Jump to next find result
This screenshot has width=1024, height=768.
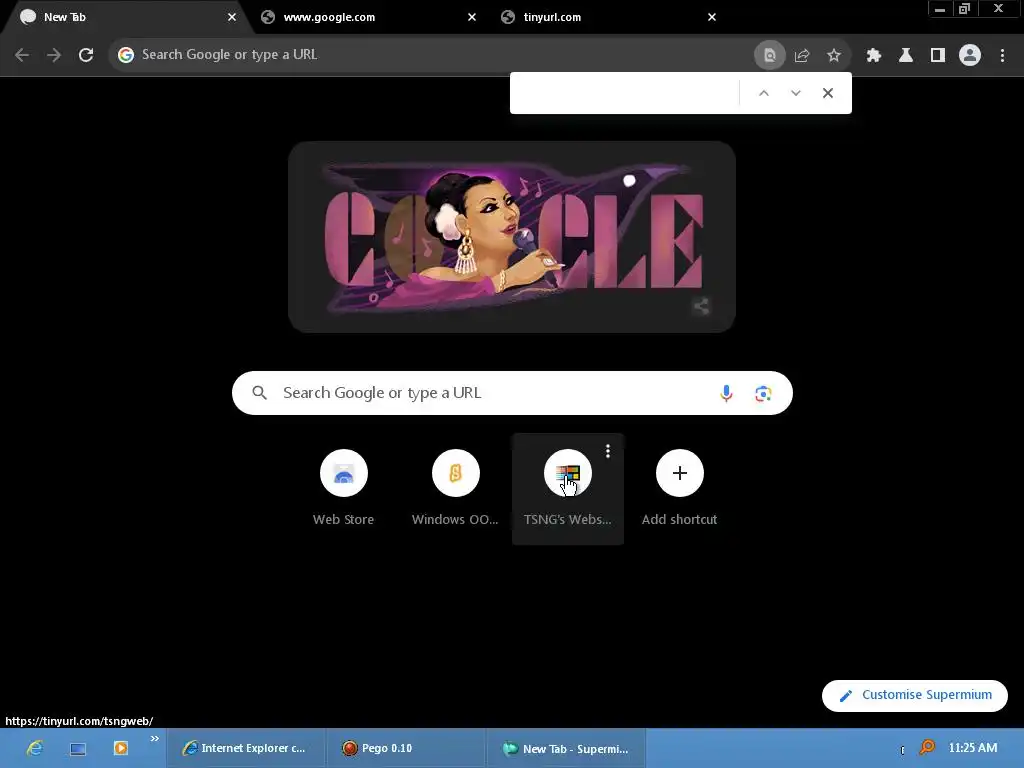795,93
